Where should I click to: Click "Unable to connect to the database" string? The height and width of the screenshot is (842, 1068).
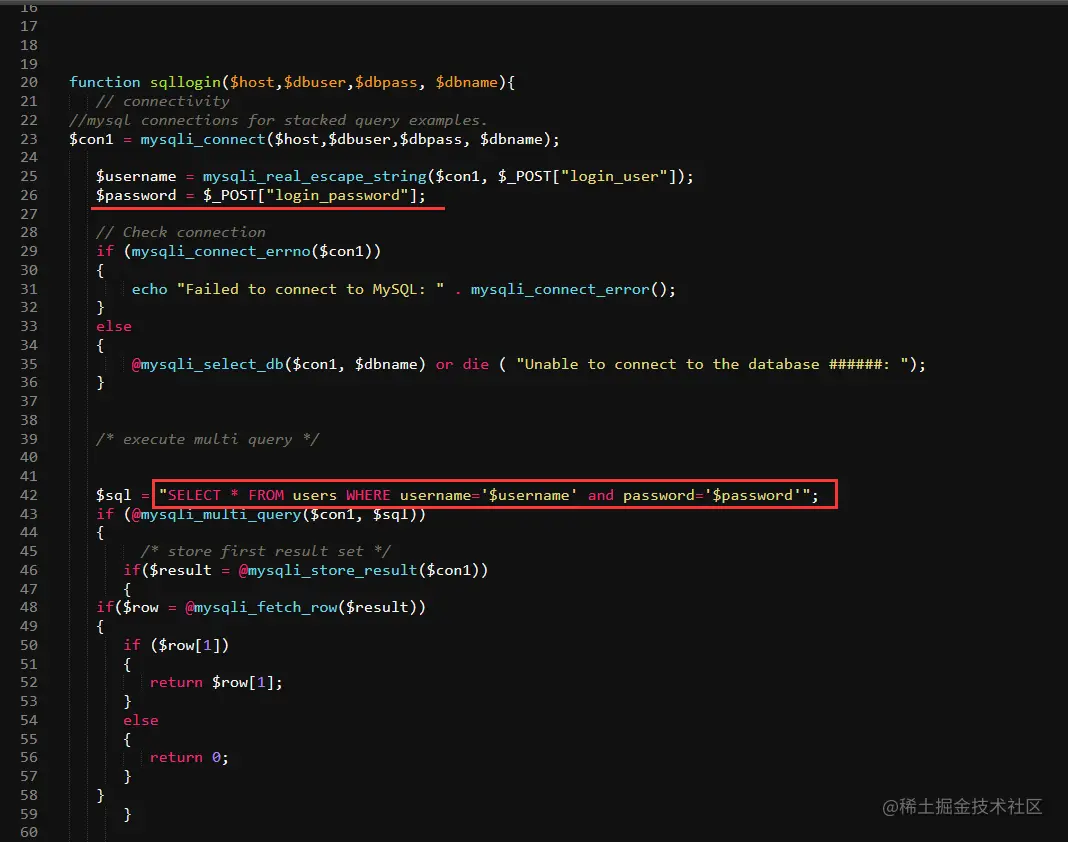click(x=712, y=364)
